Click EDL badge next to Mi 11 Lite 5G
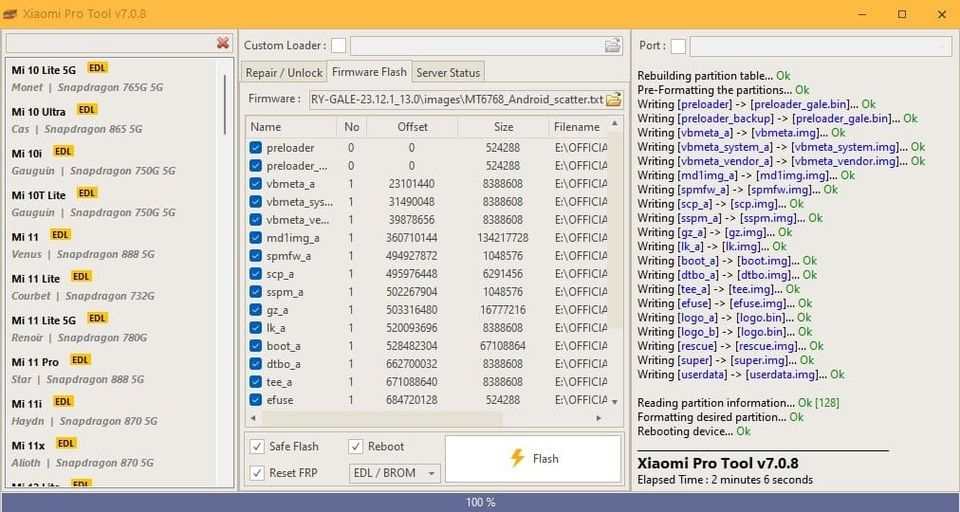This screenshot has height=512, width=960. (97, 318)
